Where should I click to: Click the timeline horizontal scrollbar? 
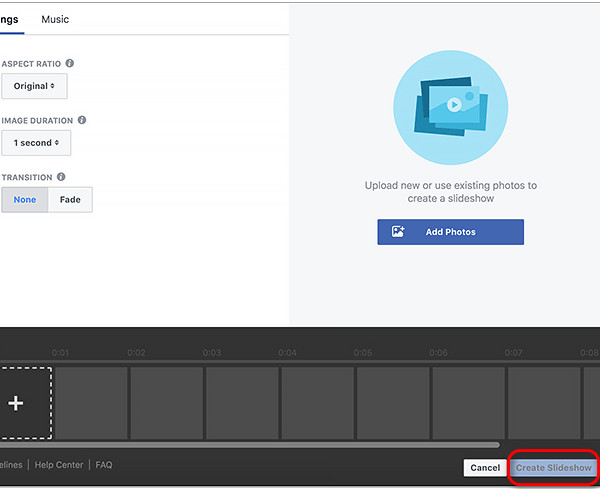click(x=250, y=445)
